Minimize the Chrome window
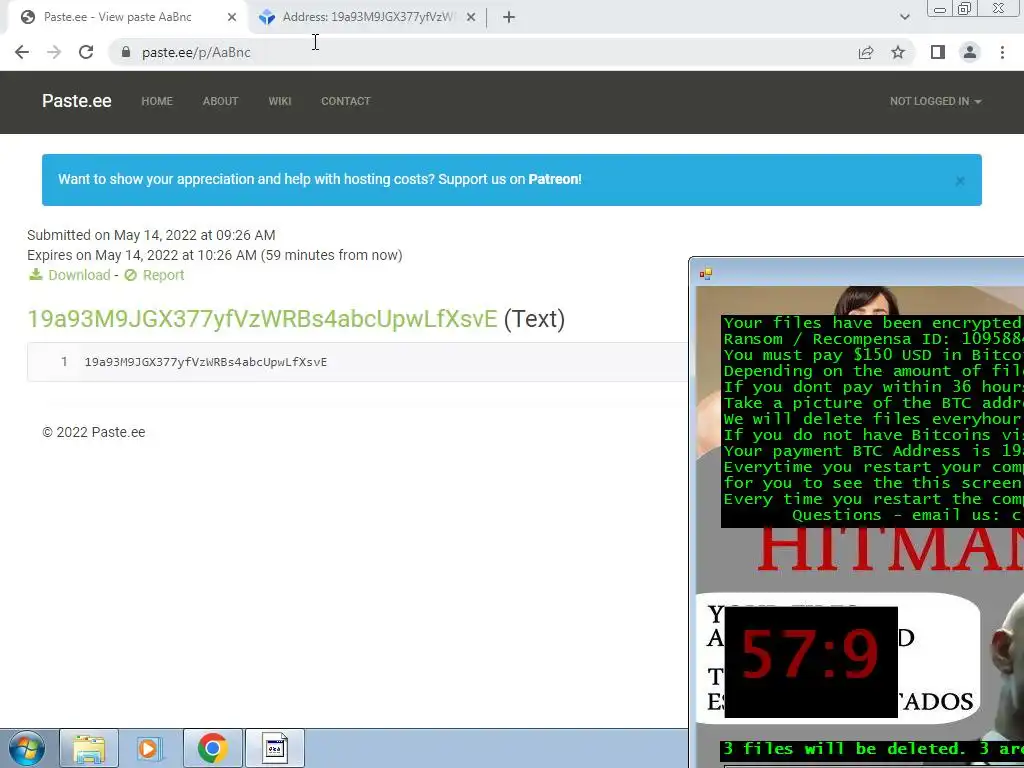 [940, 8]
